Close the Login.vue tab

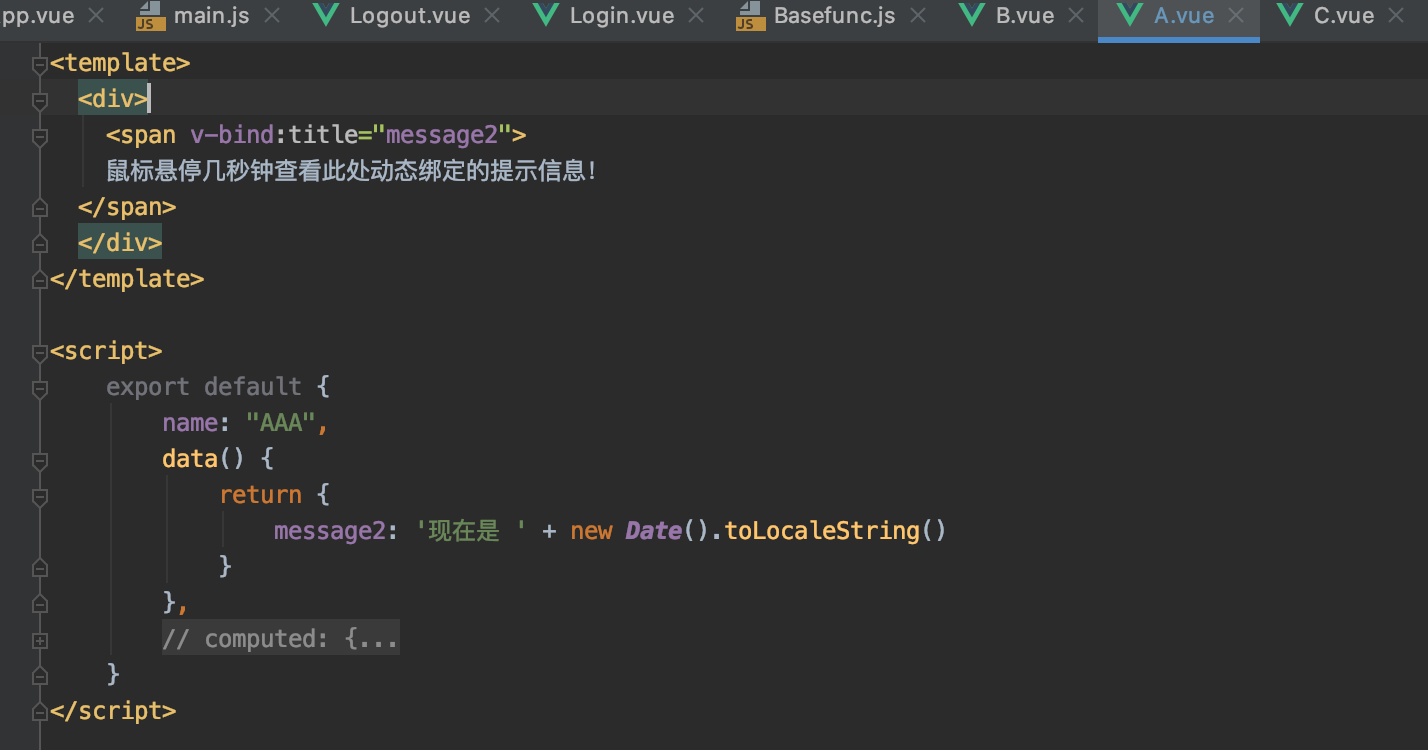[x=695, y=16]
